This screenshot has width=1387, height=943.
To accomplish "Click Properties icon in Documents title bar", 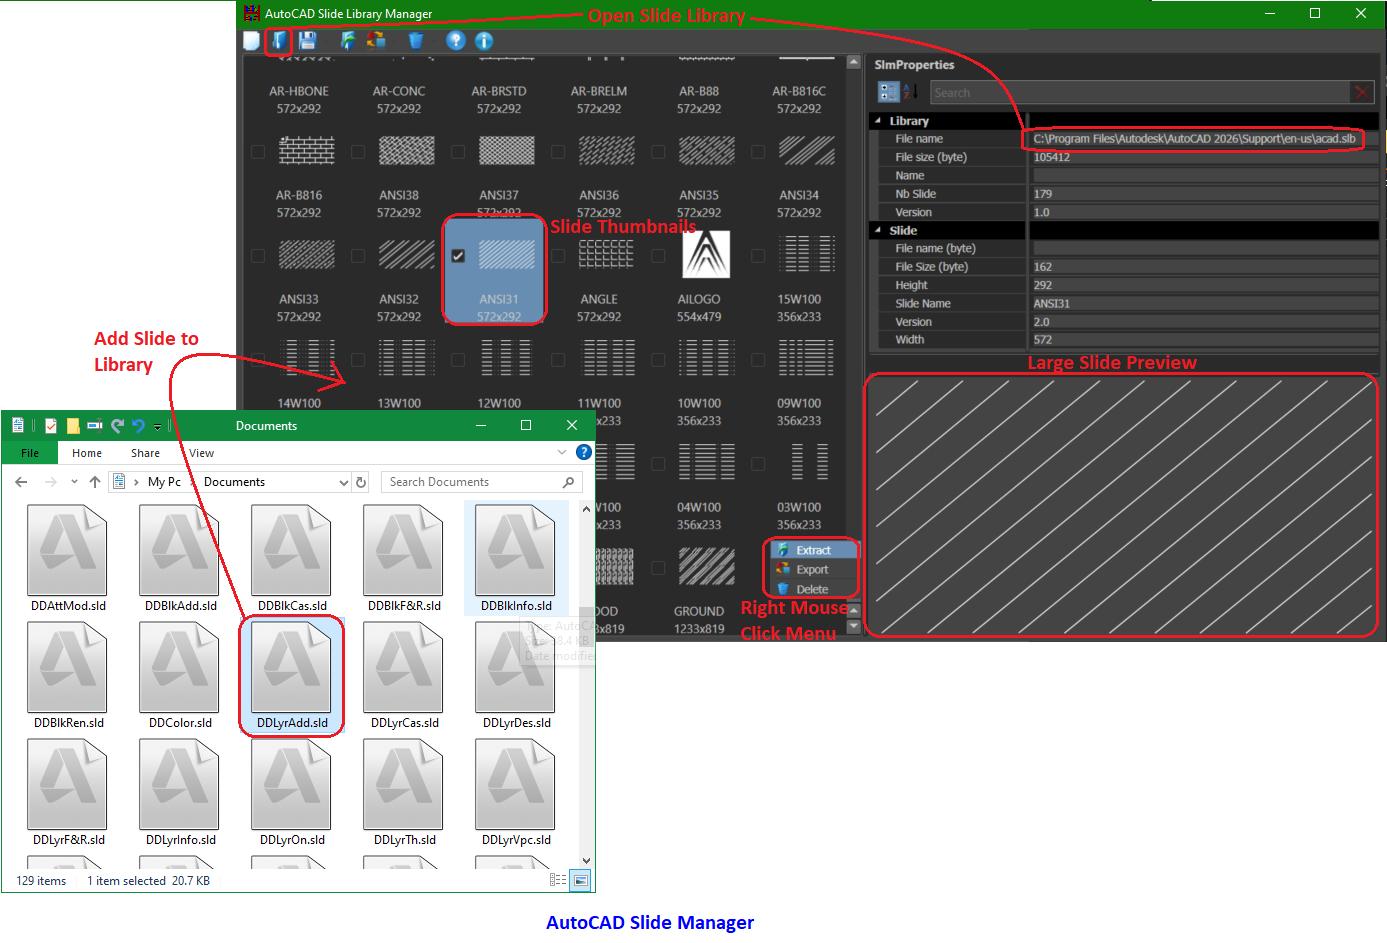I will point(18,425).
